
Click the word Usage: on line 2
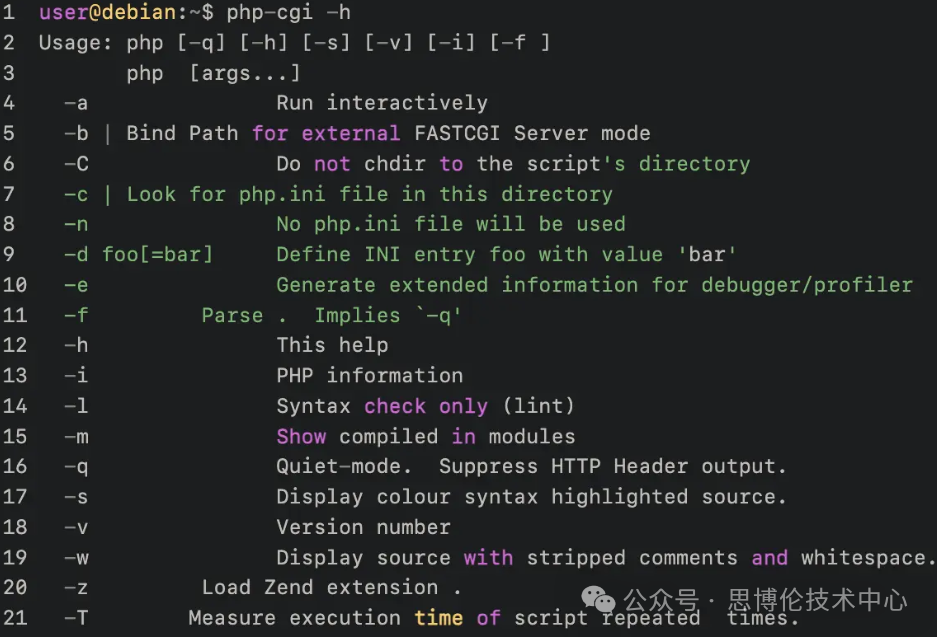pyautogui.click(x=76, y=43)
